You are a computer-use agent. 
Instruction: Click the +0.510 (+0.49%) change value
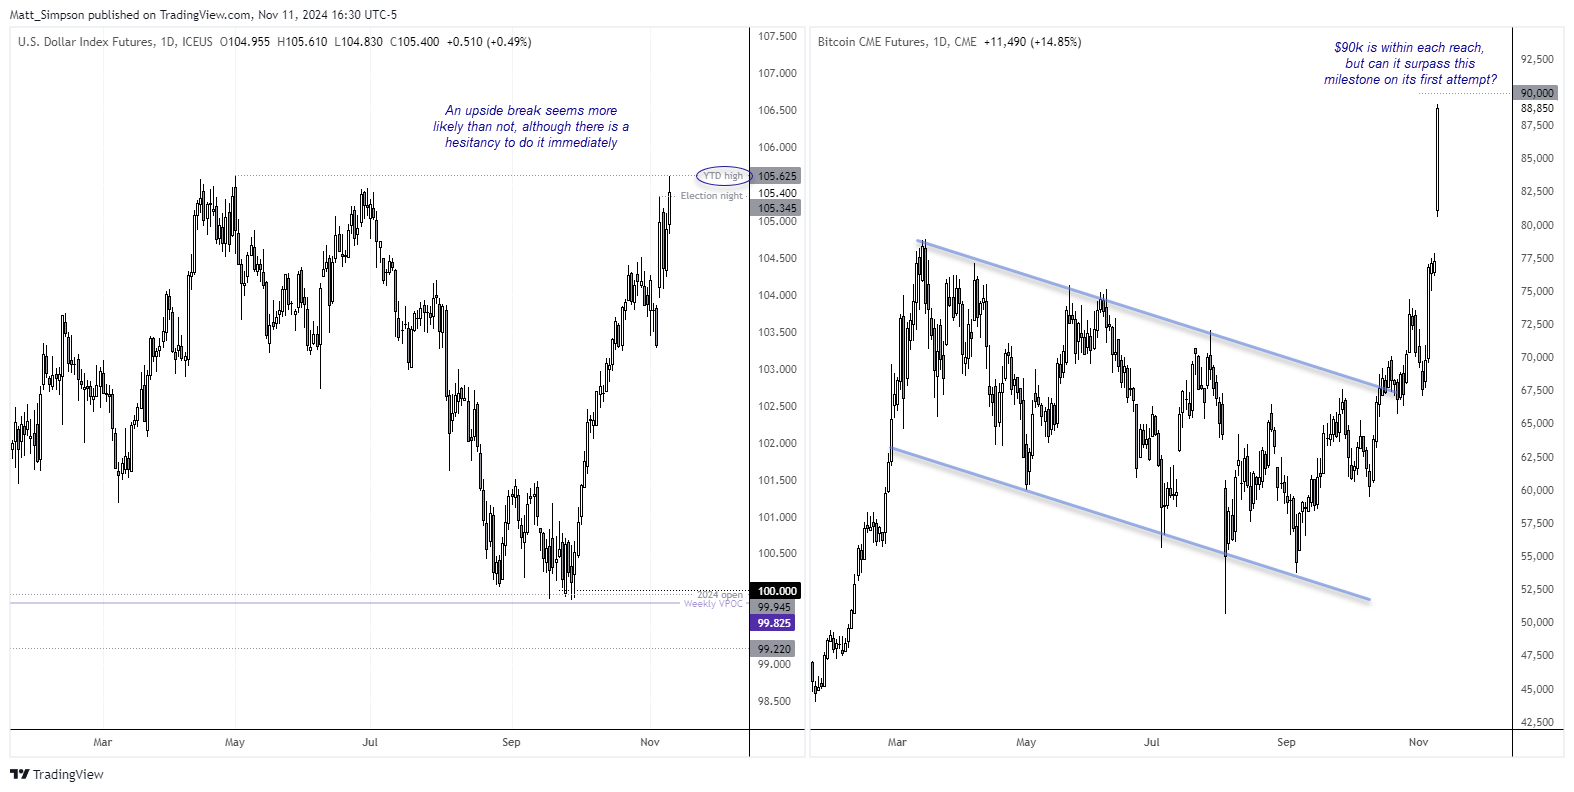coord(489,42)
